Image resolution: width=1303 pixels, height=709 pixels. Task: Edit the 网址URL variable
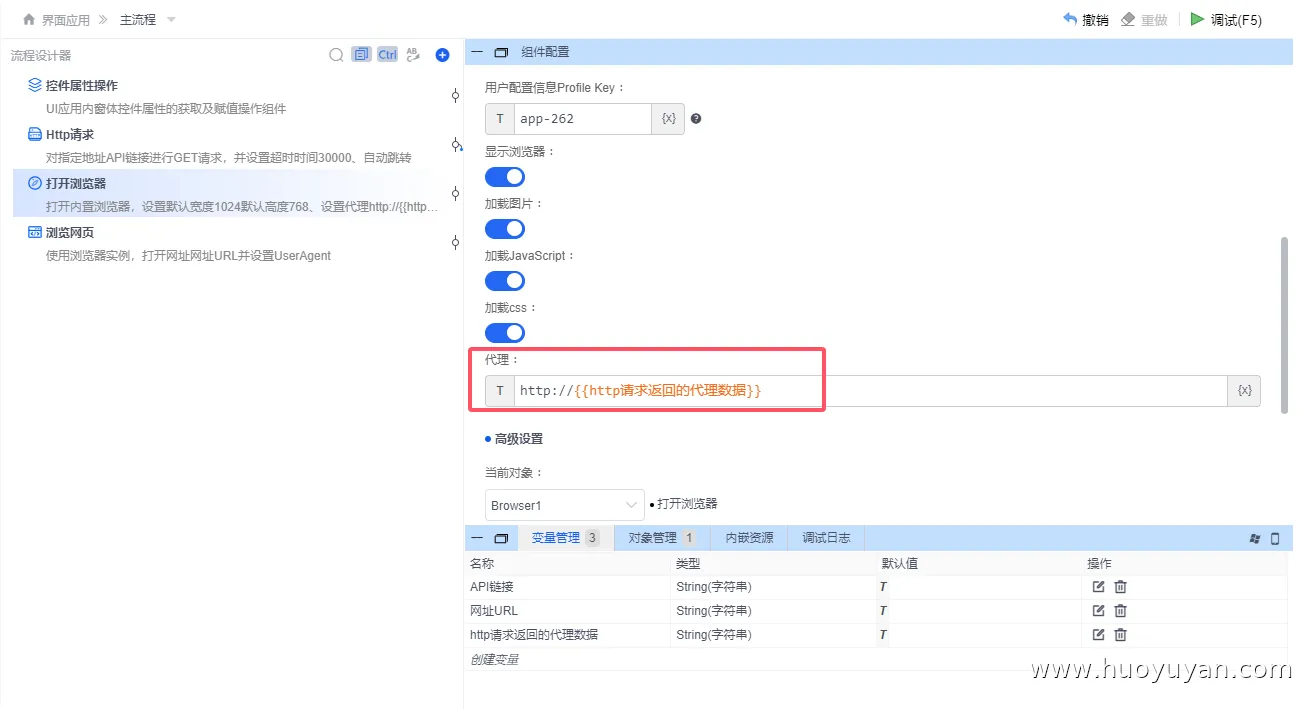click(x=1098, y=610)
